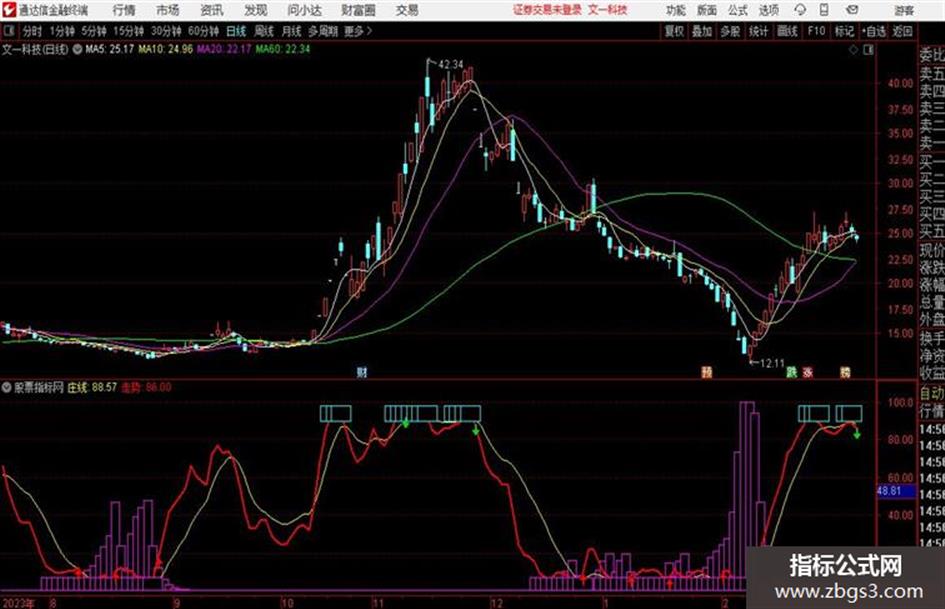Click the 庄线 88.57 indicator value
This screenshot has height=609, width=945.
[x=92, y=388]
